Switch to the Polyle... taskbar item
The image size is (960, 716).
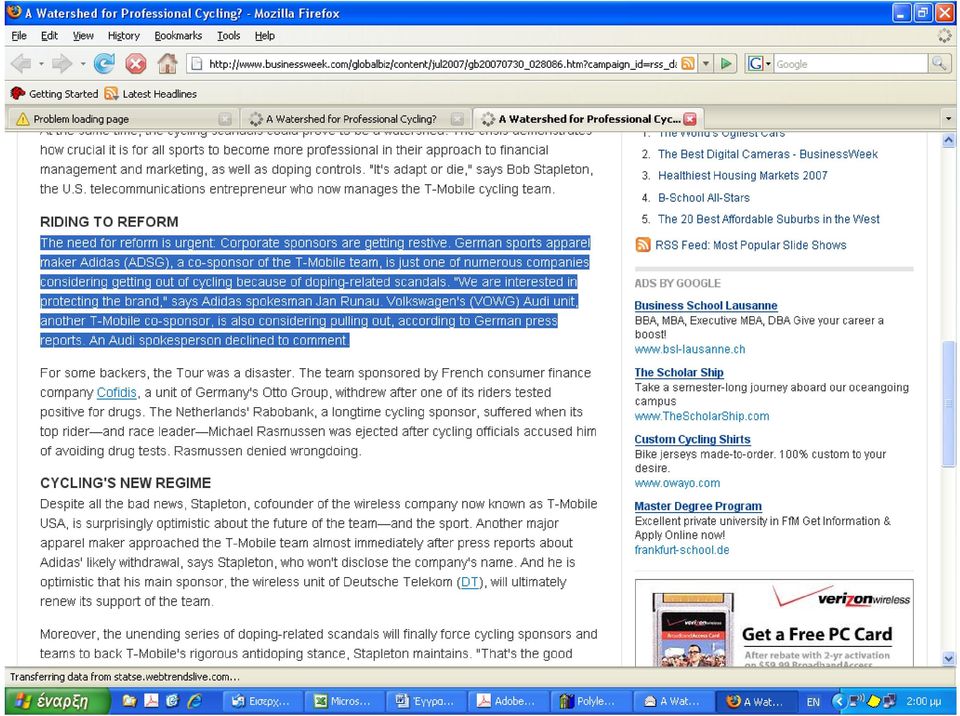589,701
